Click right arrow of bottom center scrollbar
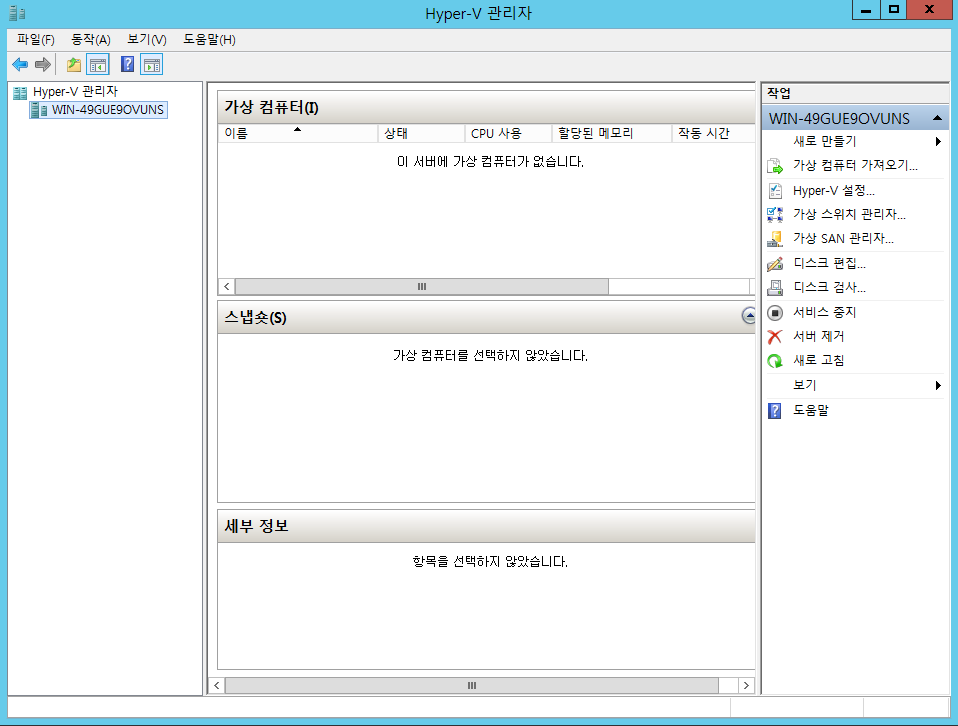This screenshot has height=726, width=958. tap(746, 686)
